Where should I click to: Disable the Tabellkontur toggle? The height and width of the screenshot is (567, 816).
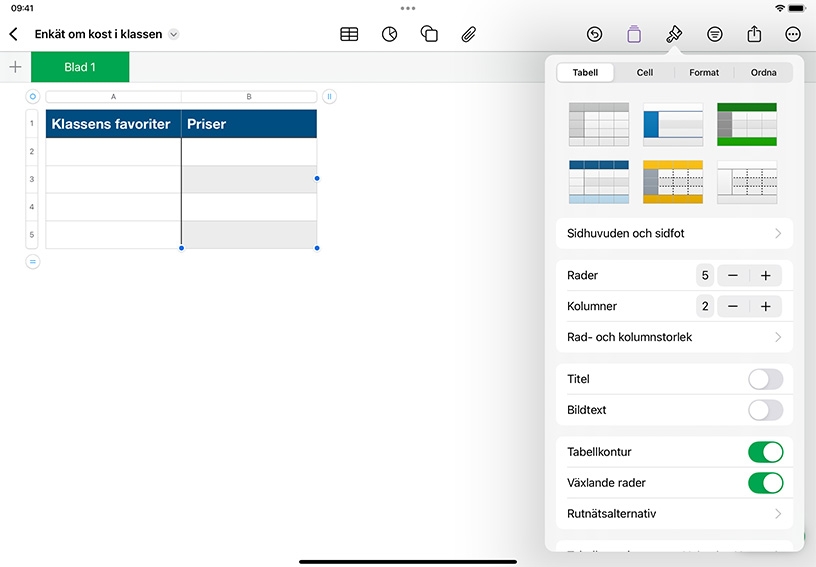pyautogui.click(x=766, y=452)
